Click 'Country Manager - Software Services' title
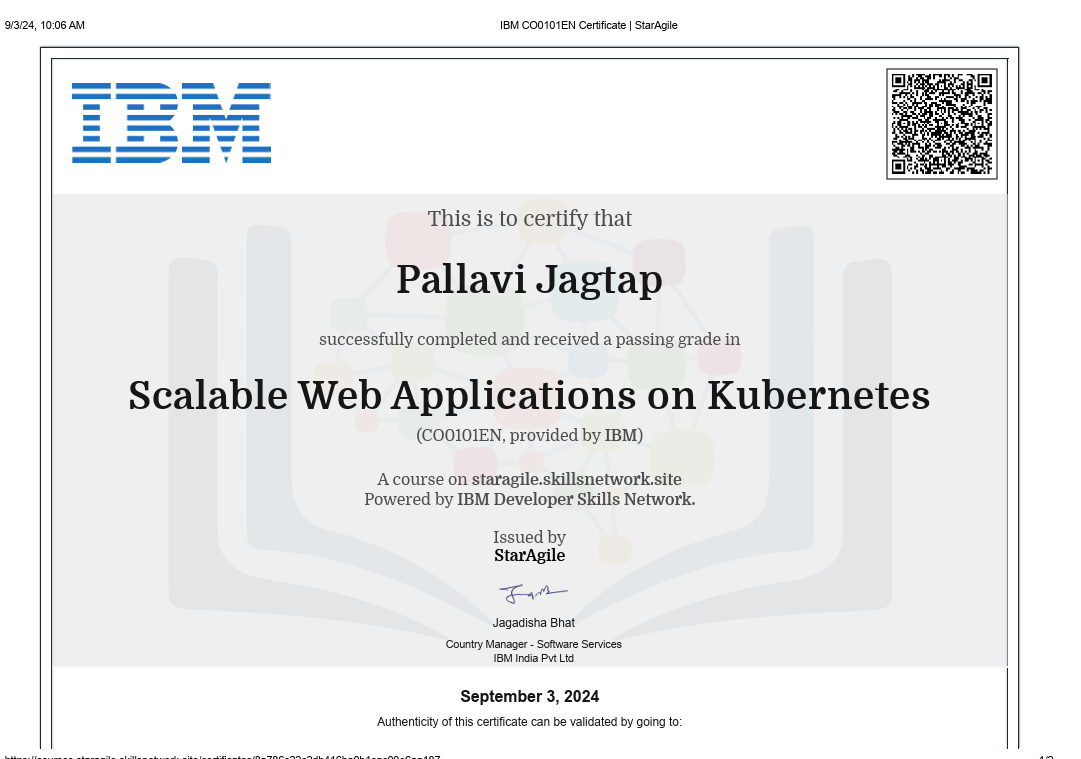 point(534,644)
